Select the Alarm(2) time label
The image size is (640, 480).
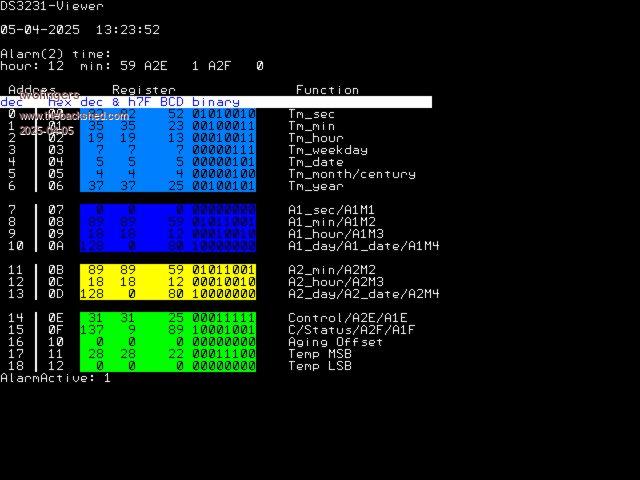pos(56,54)
